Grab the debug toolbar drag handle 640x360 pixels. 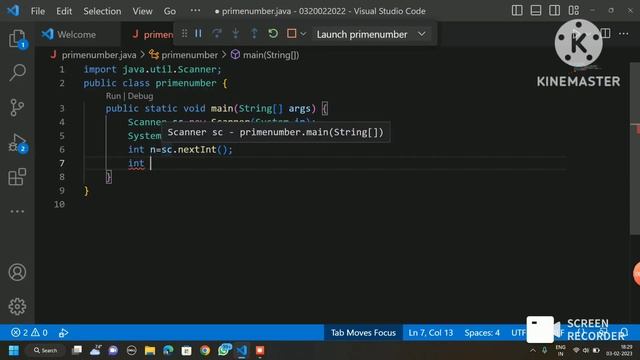184,34
